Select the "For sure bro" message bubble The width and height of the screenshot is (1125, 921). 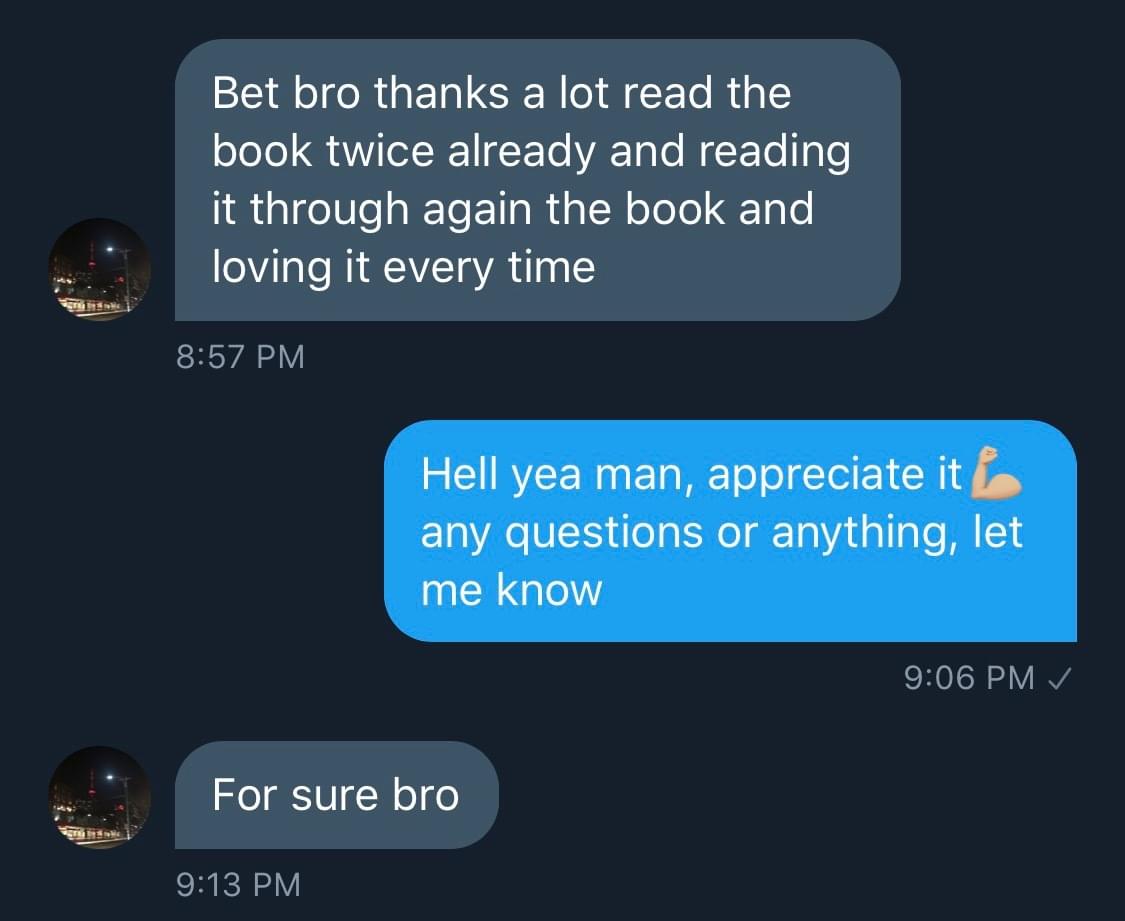(x=336, y=795)
